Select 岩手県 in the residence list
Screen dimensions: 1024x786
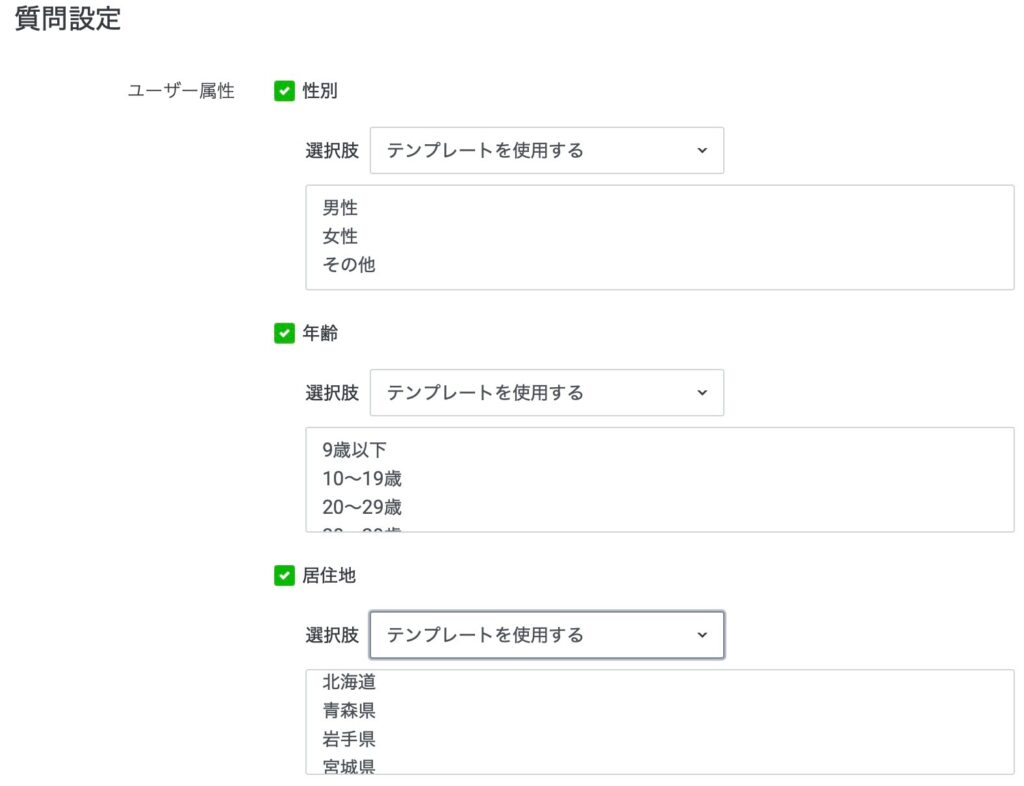[349, 739]
